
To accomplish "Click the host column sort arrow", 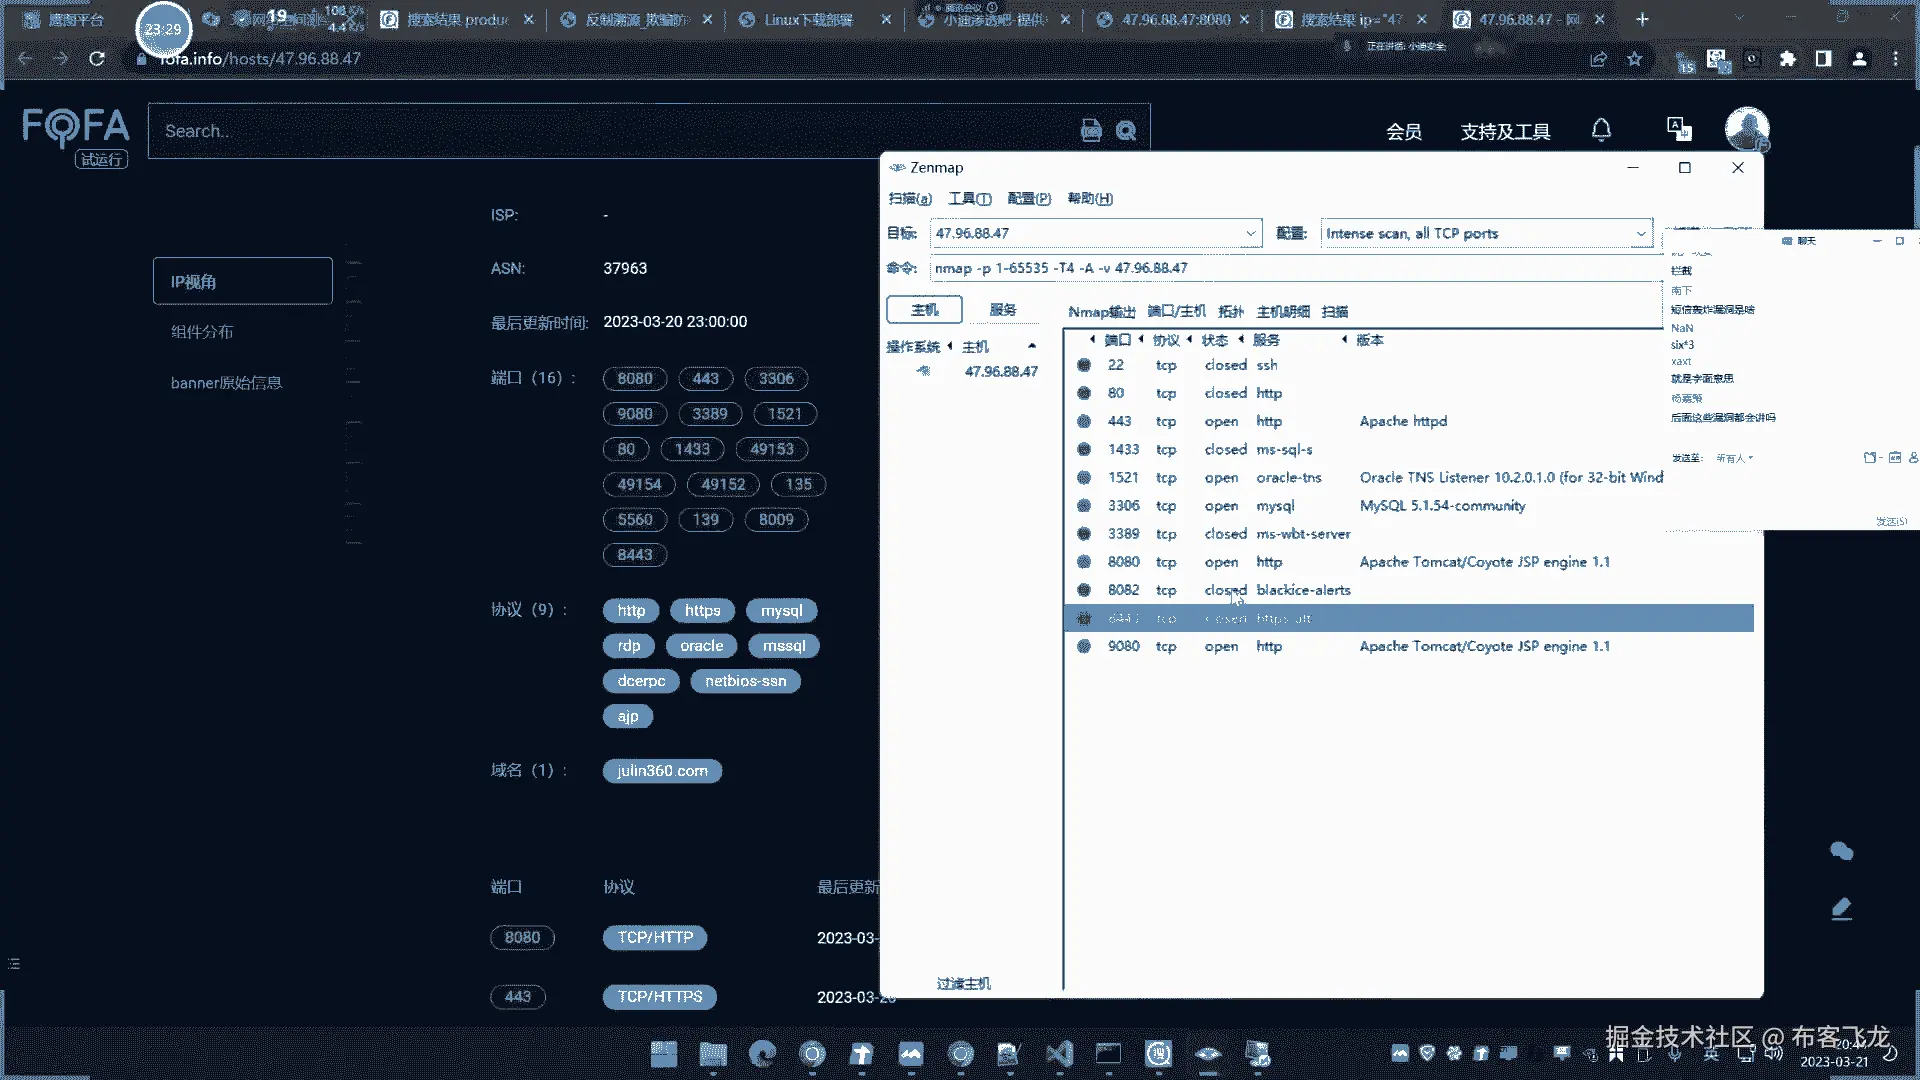I will tap(1032, 346).
